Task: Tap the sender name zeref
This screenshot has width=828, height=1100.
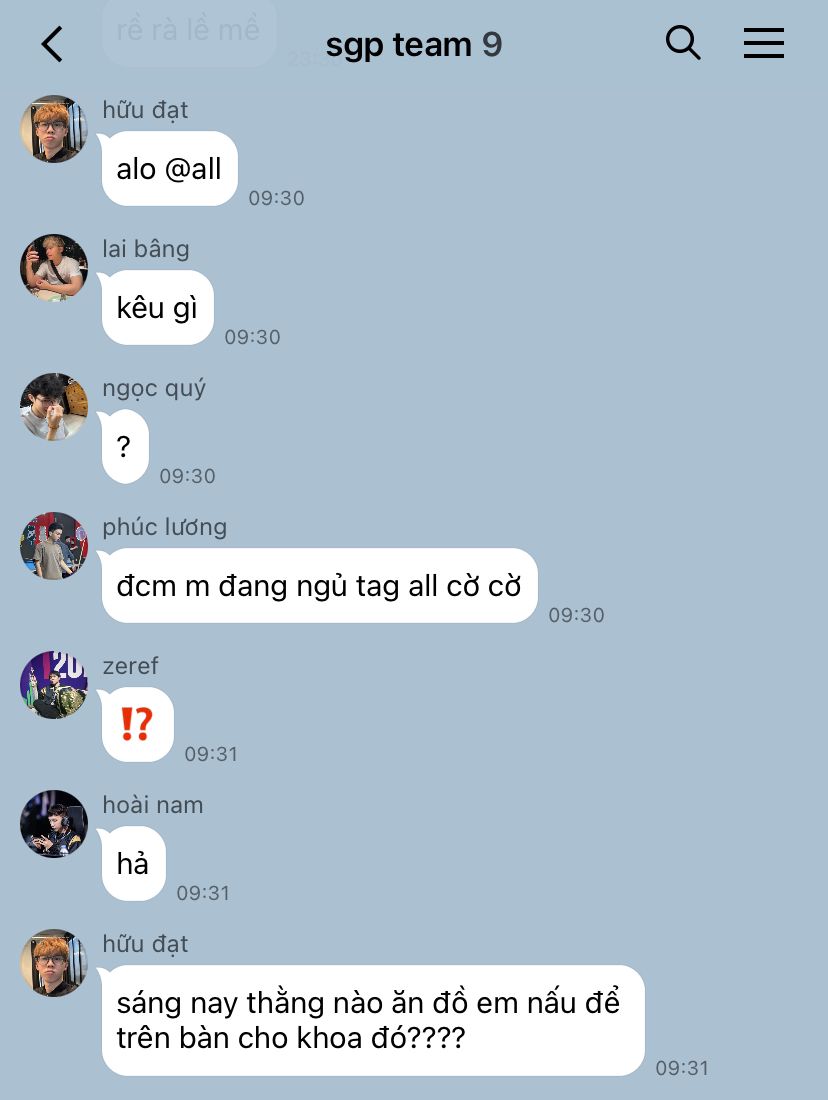Action: point(131,666)
